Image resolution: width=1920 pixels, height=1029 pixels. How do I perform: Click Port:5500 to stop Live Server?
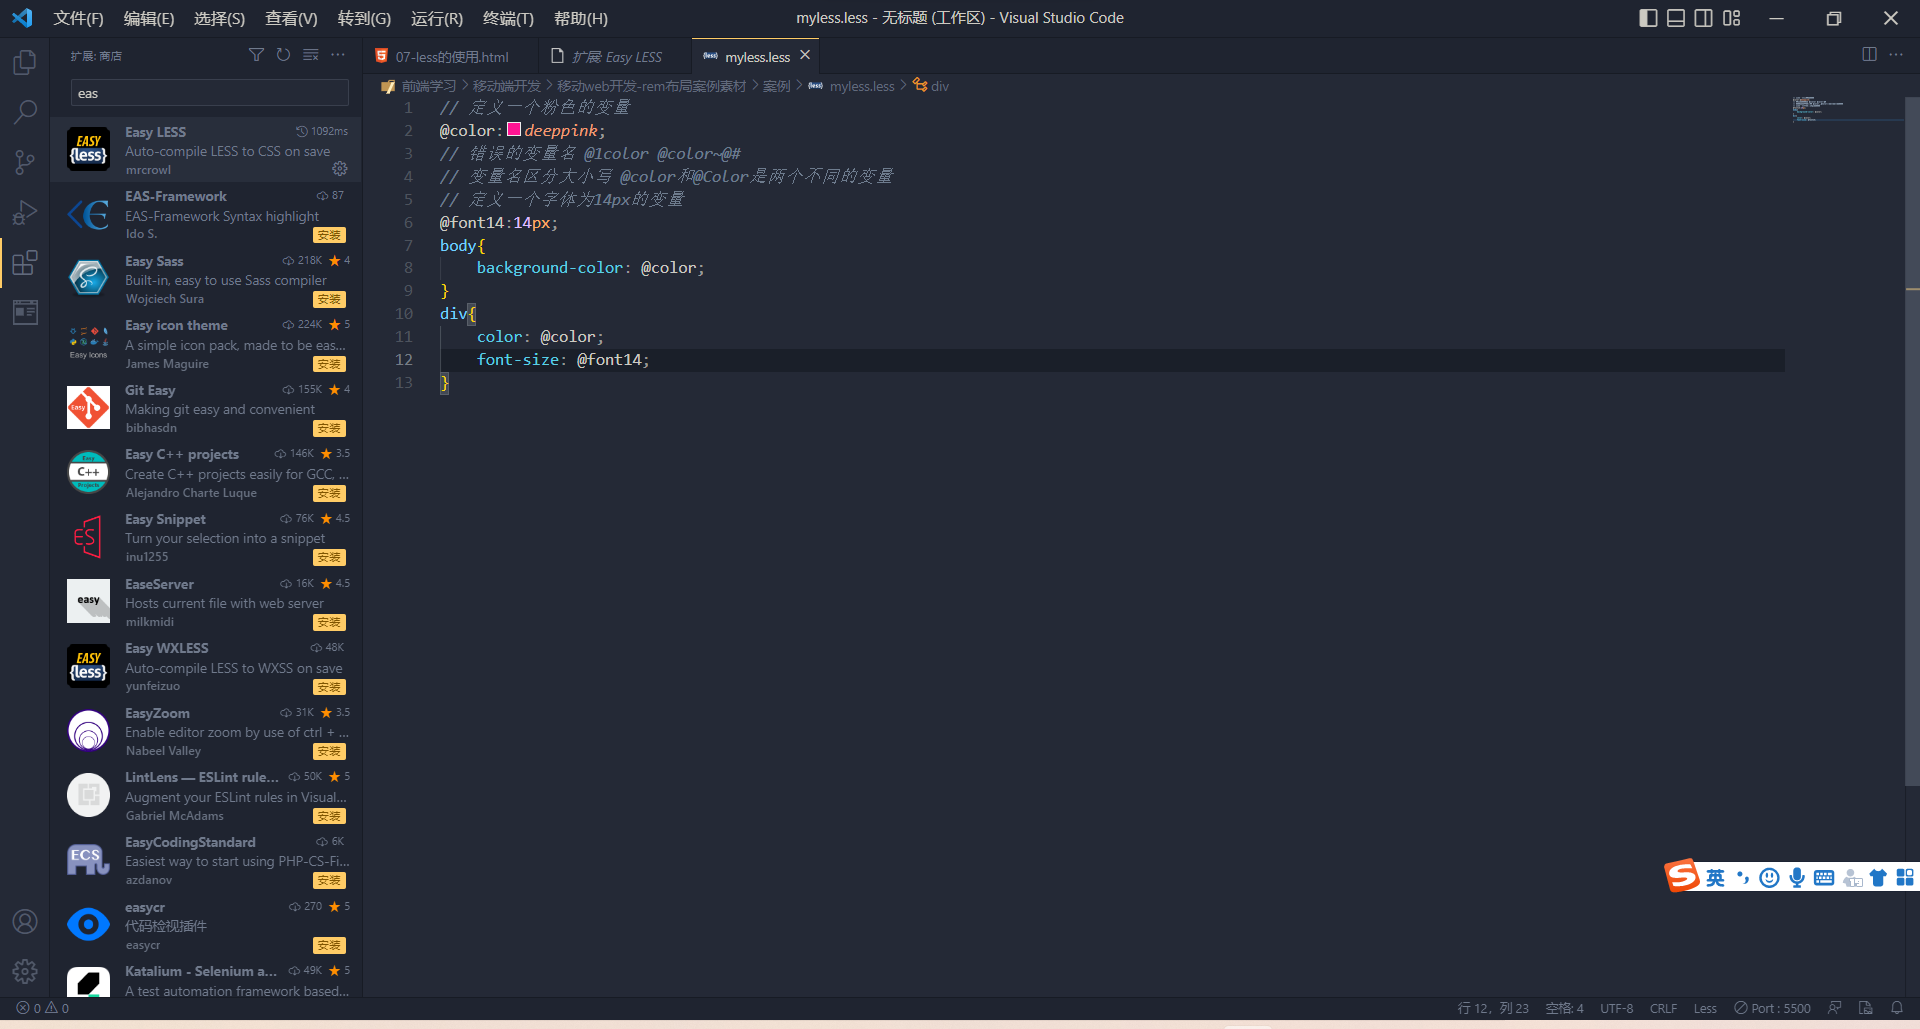coord(1771,1008)
